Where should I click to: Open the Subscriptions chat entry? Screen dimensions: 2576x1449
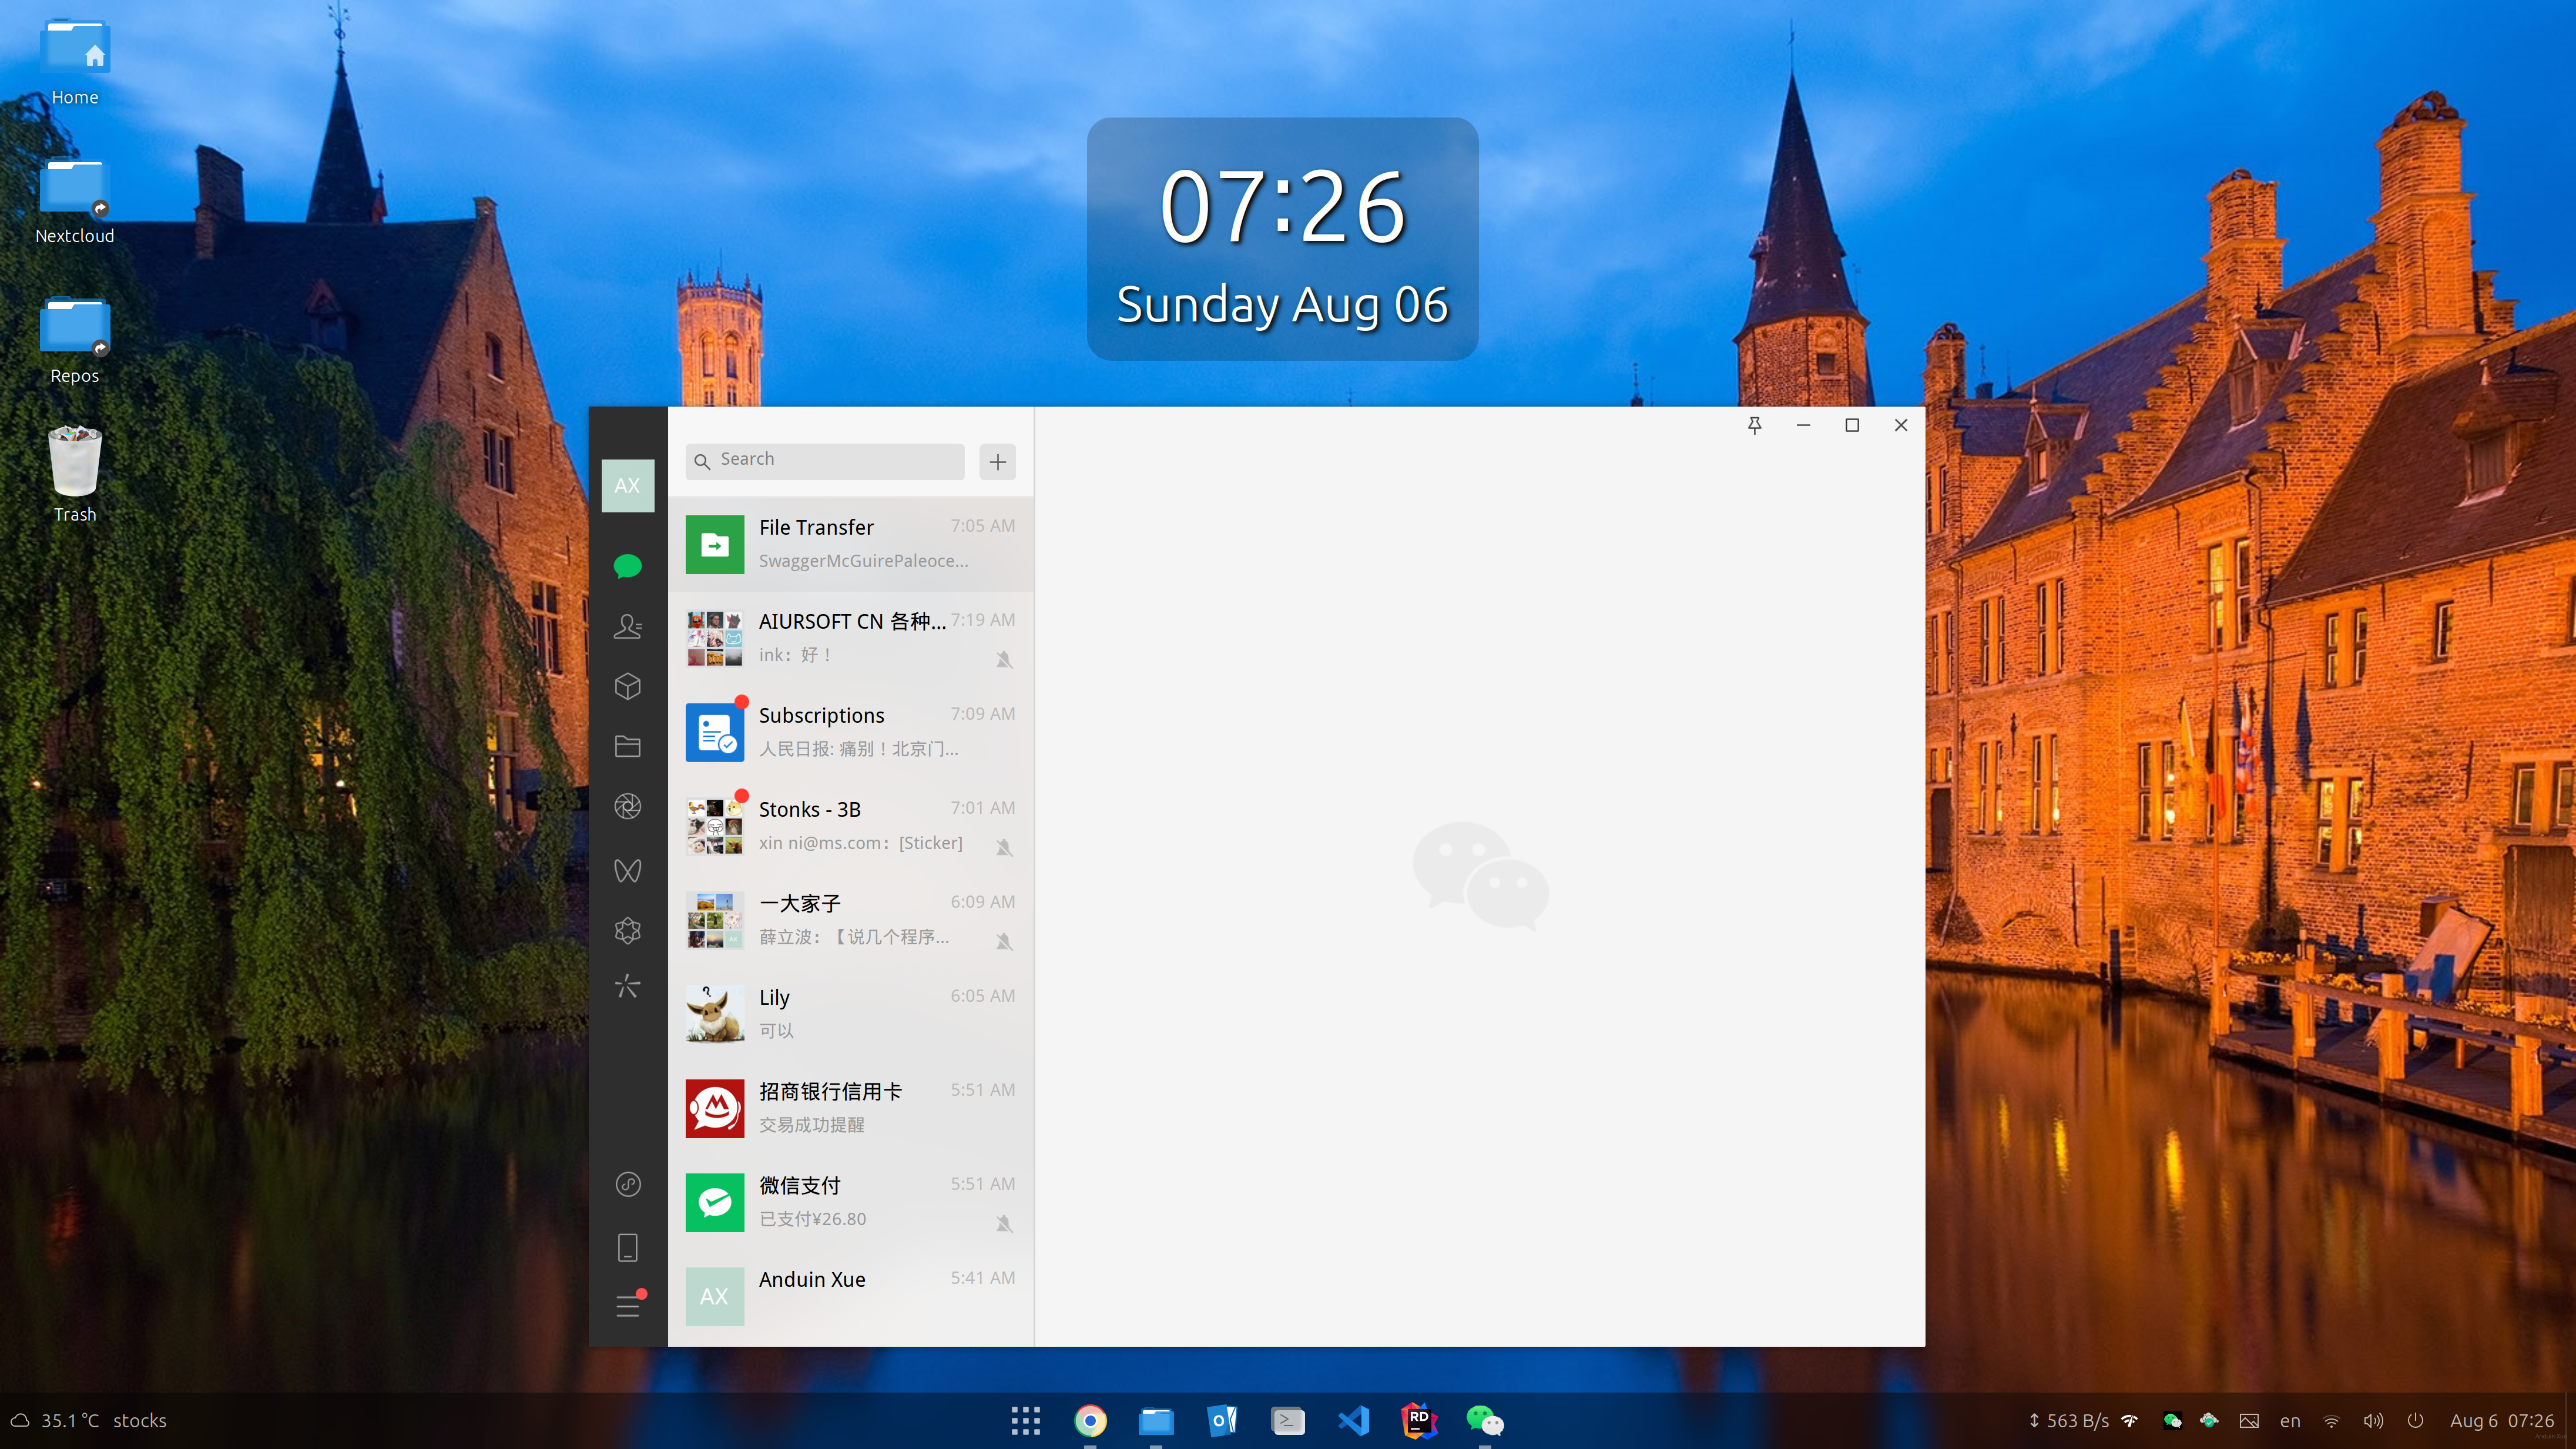coord(850,732)
